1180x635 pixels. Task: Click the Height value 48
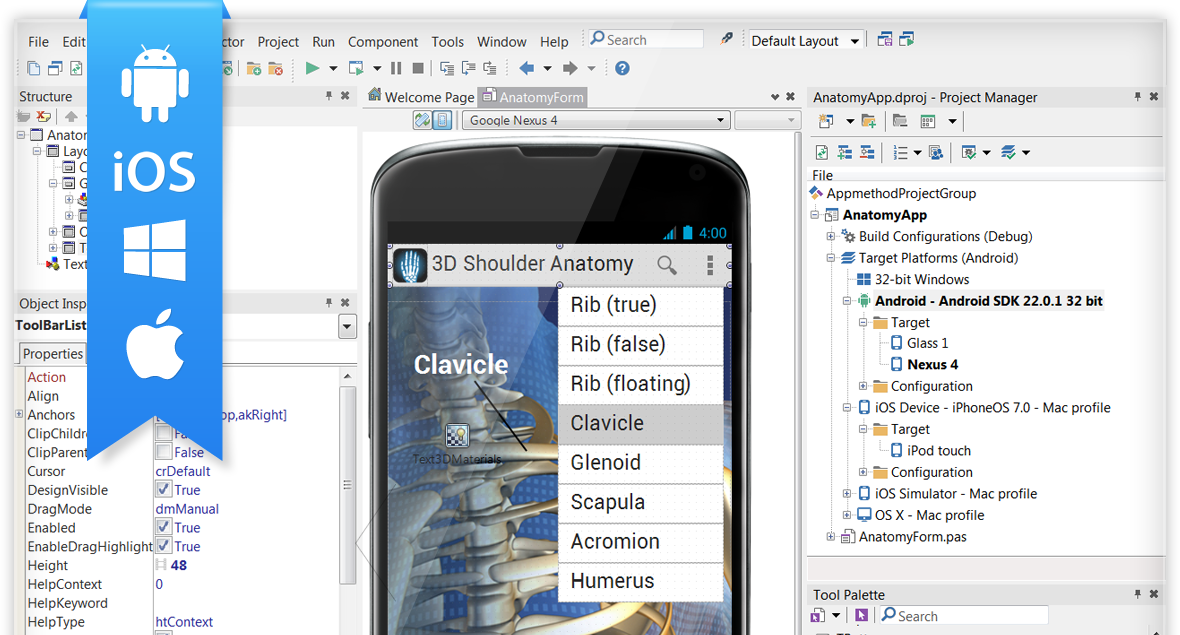coord(178,565)
